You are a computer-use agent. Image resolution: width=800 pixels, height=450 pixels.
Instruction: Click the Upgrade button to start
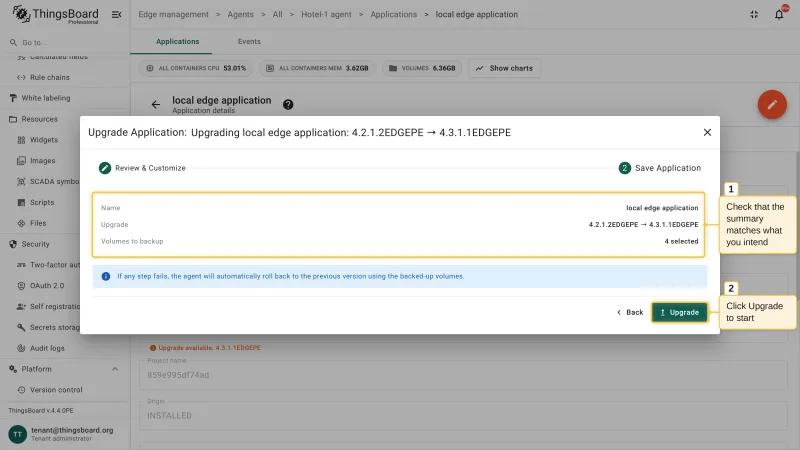click(x=680, y=312)
